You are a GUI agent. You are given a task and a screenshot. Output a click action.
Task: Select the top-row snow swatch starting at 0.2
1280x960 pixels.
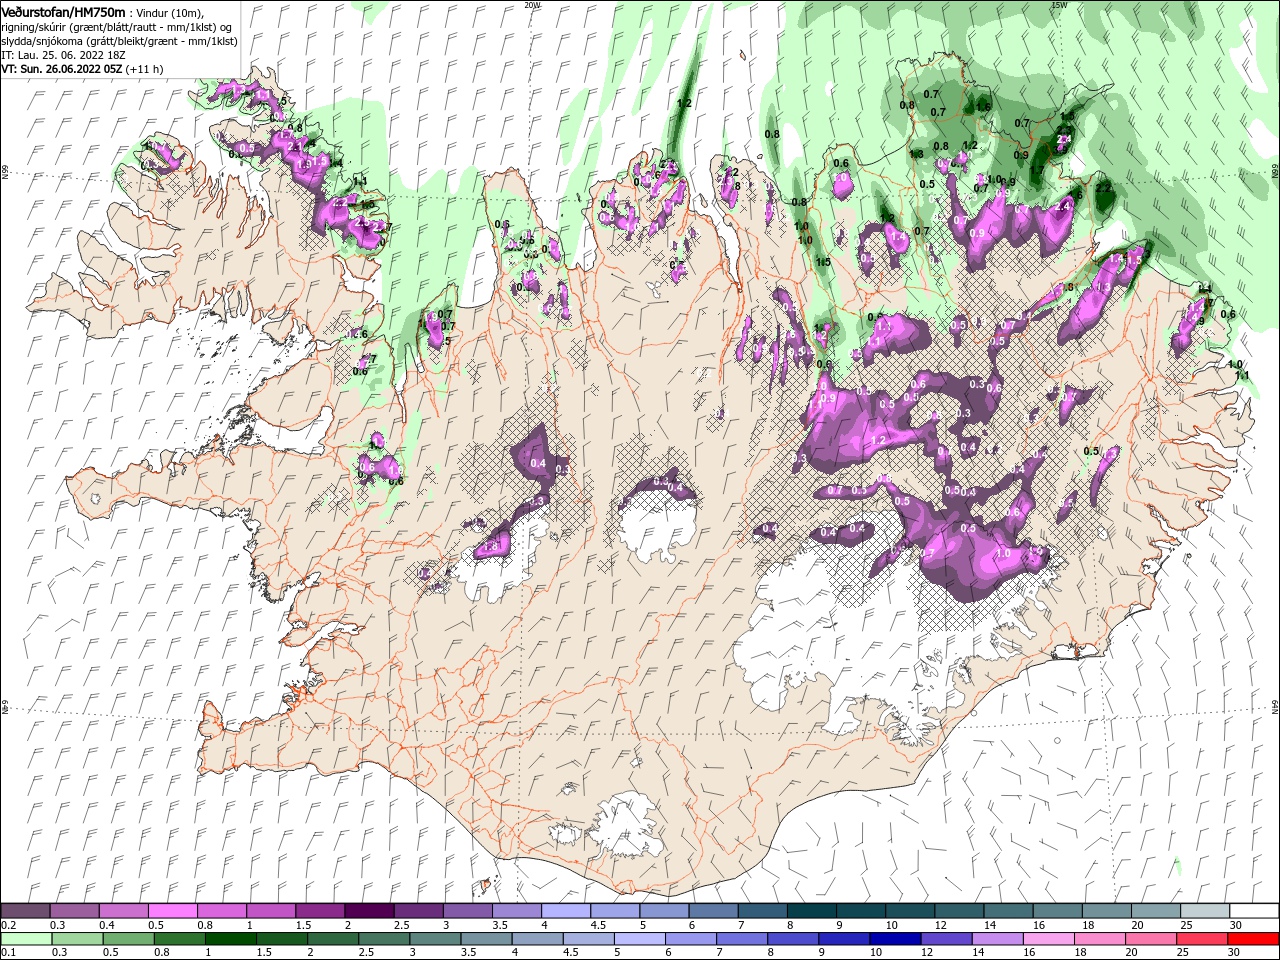pos(25,911)
